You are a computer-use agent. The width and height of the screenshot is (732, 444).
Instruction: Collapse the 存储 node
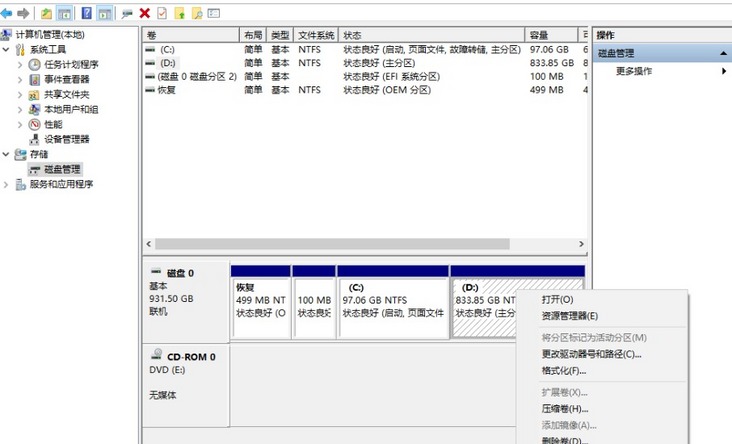click(6, 154)
